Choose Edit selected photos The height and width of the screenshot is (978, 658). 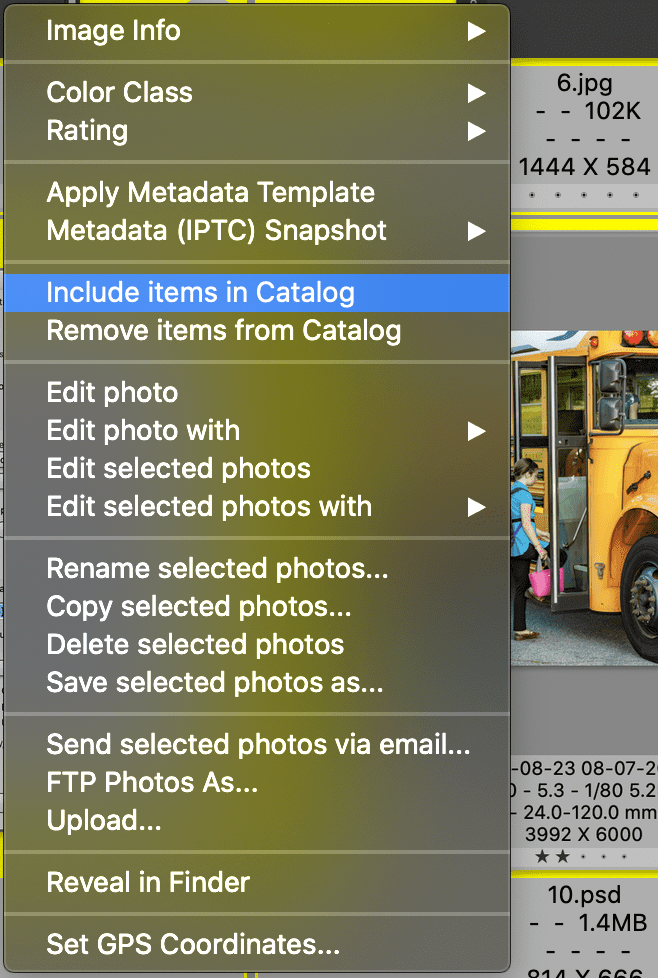tap(257, 469)
